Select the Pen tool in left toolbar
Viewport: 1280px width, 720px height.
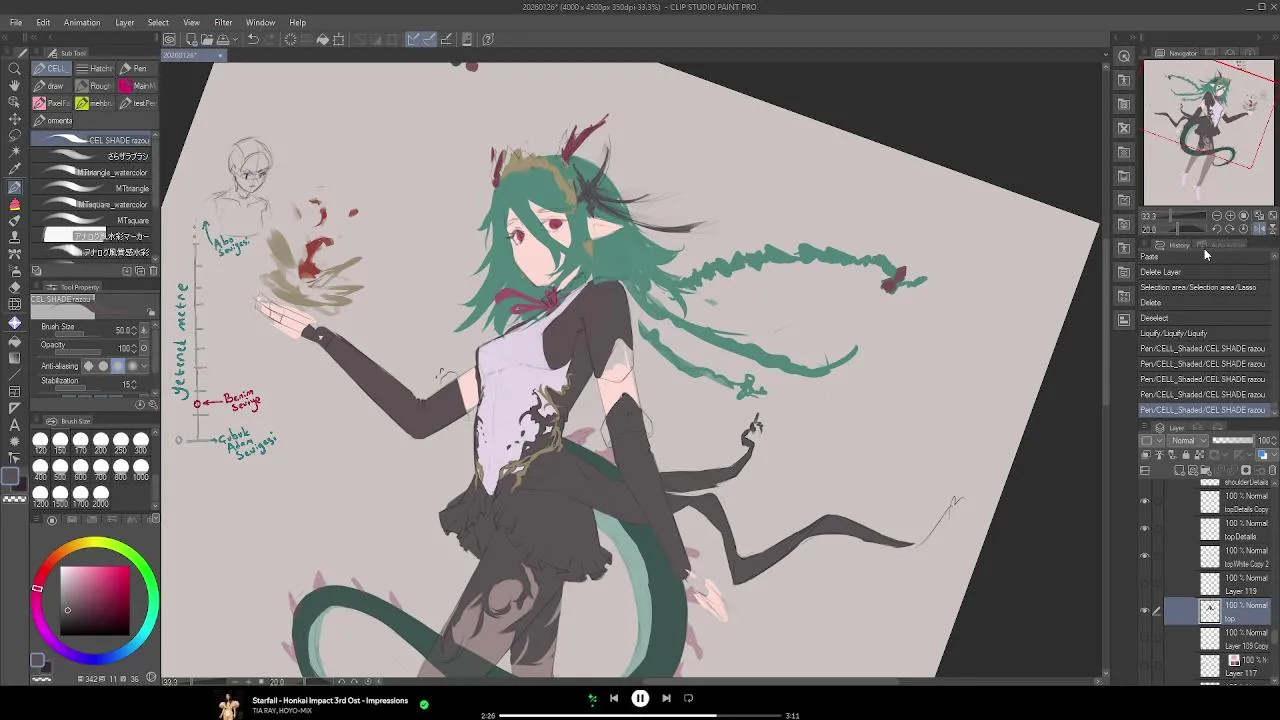coord(14,187)
